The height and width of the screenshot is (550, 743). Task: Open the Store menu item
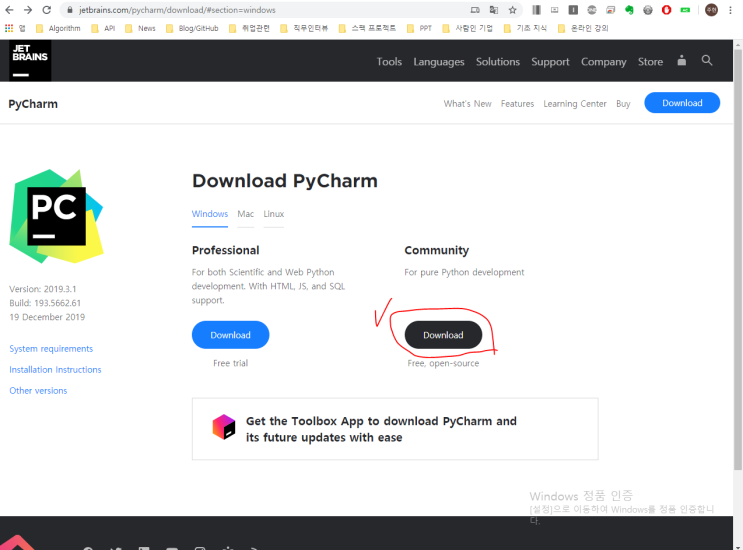coord(650,62)
